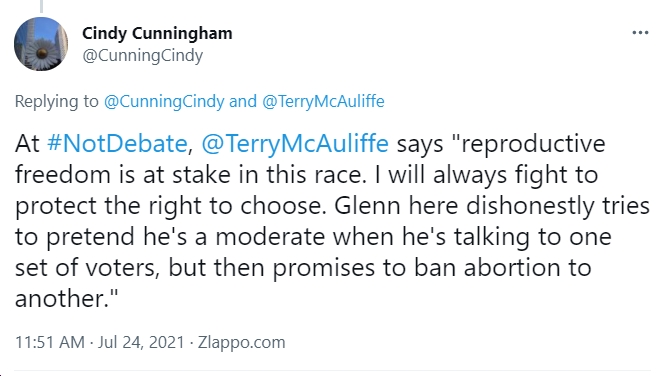666x376 pixels.
Task: Click the Jul 24, 2021 date
Action: click(141, 342)
